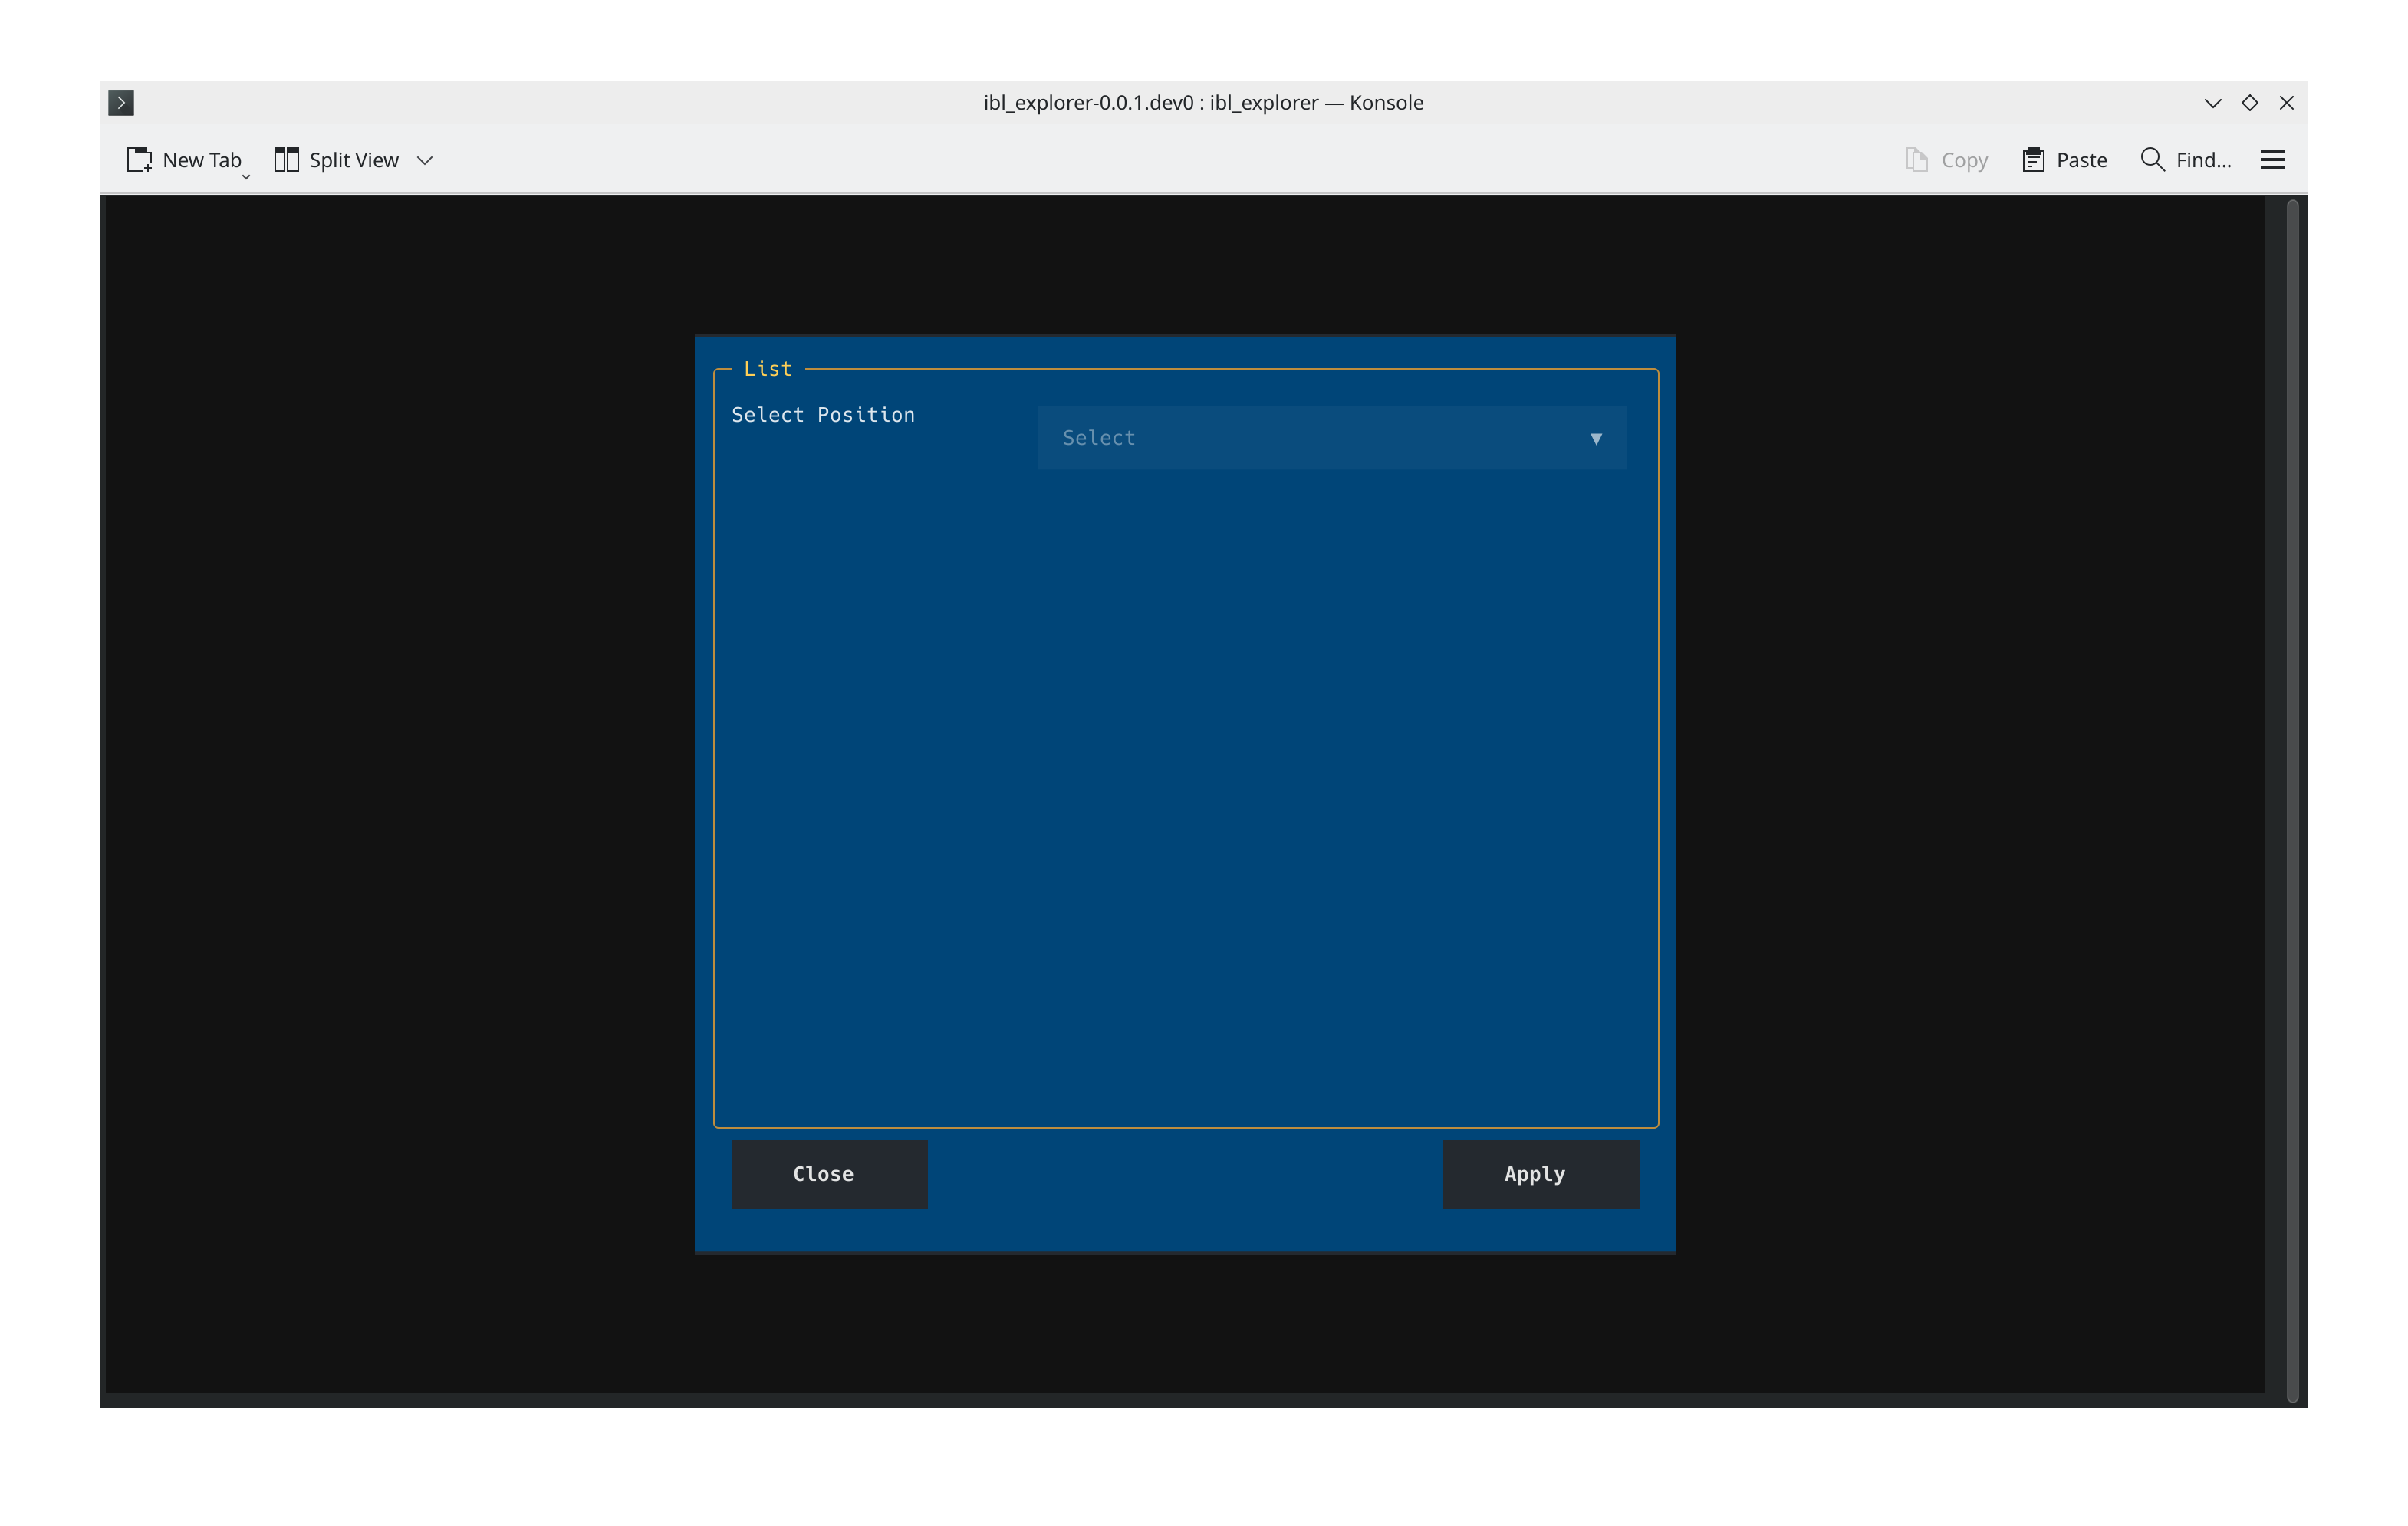Click the Copy toolbar button
This screenshot has height=1526, width=2408.
pyautogui.click(x=1946, y=160)
